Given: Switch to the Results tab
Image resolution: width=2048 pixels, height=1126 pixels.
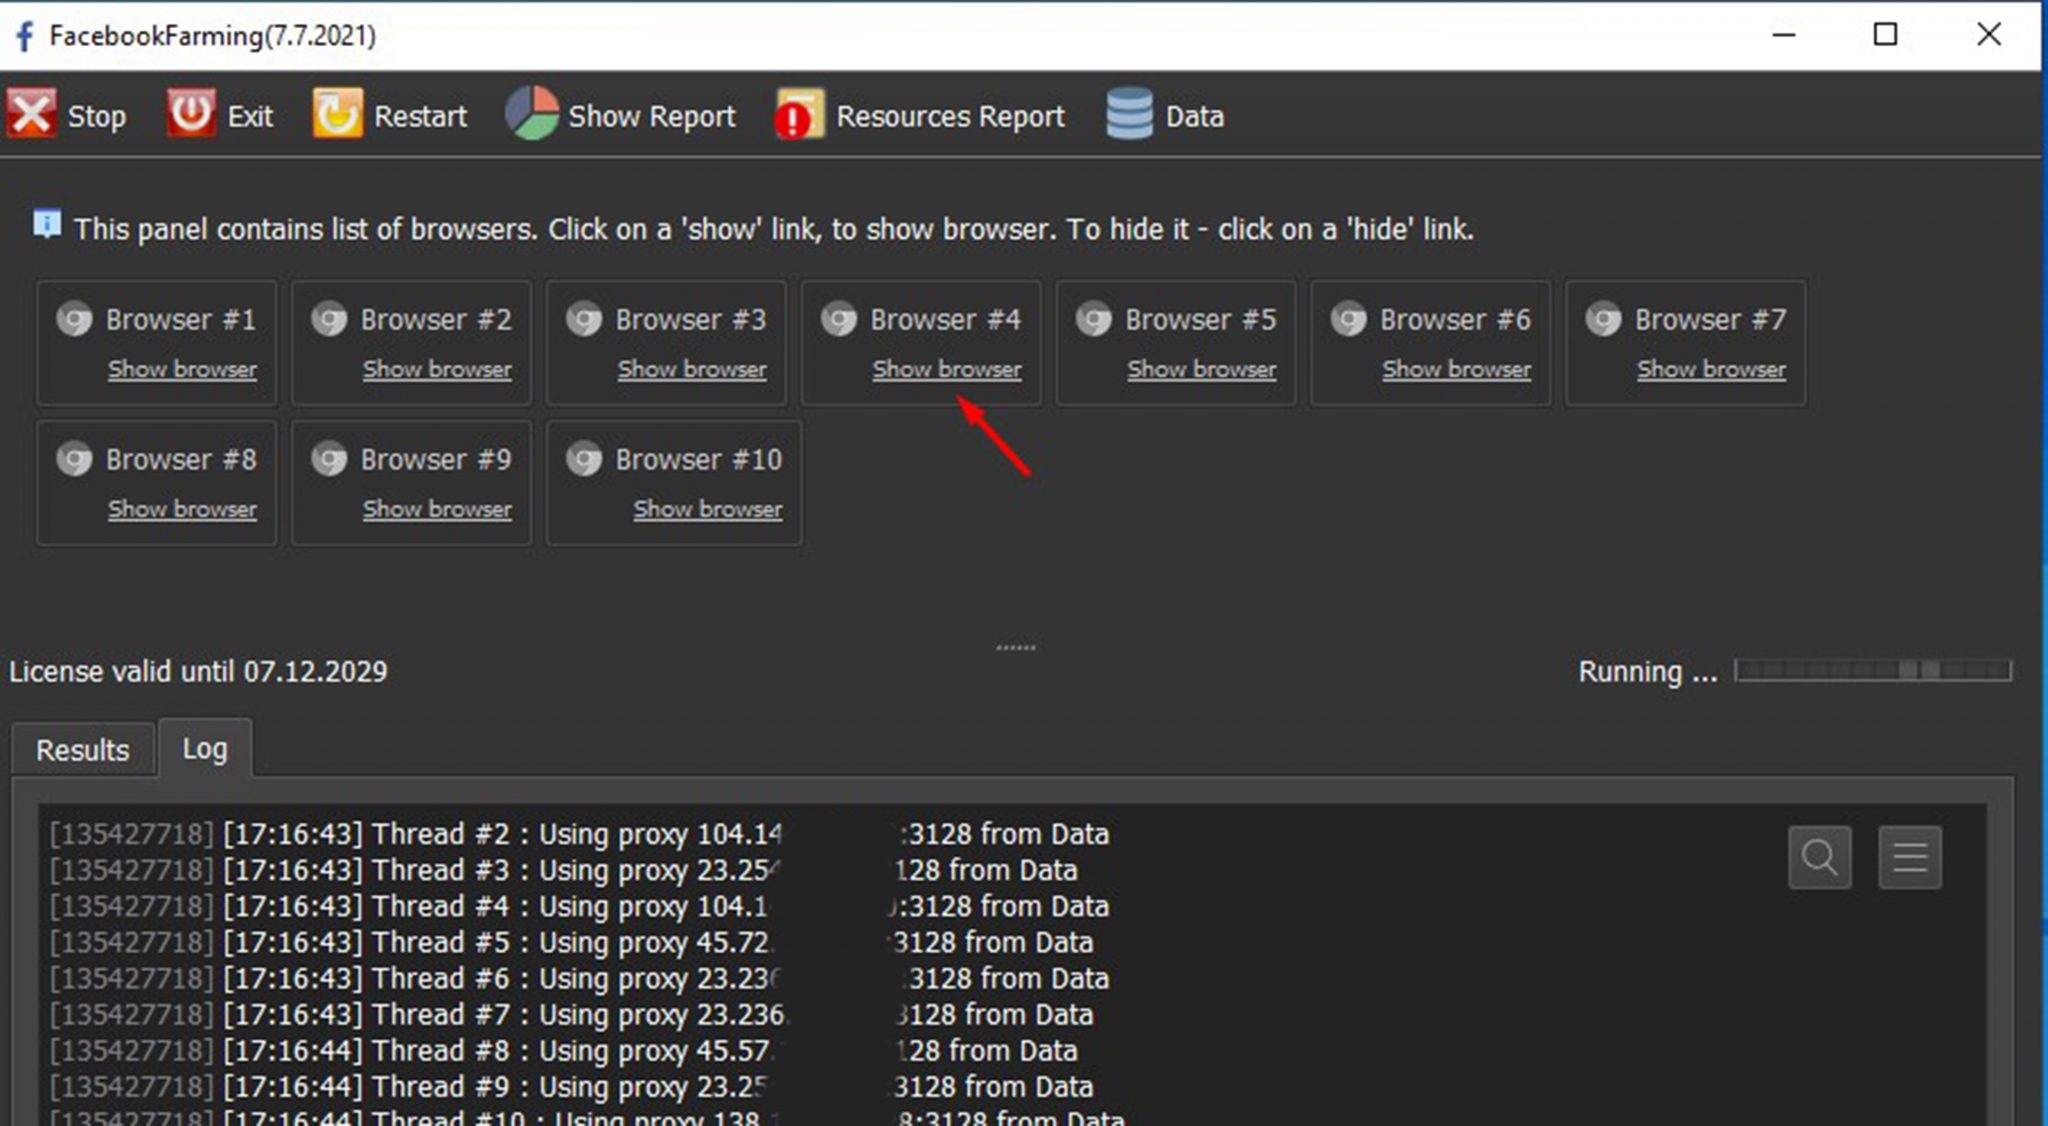Looking at the screenshot, I should tap(83, 750).
